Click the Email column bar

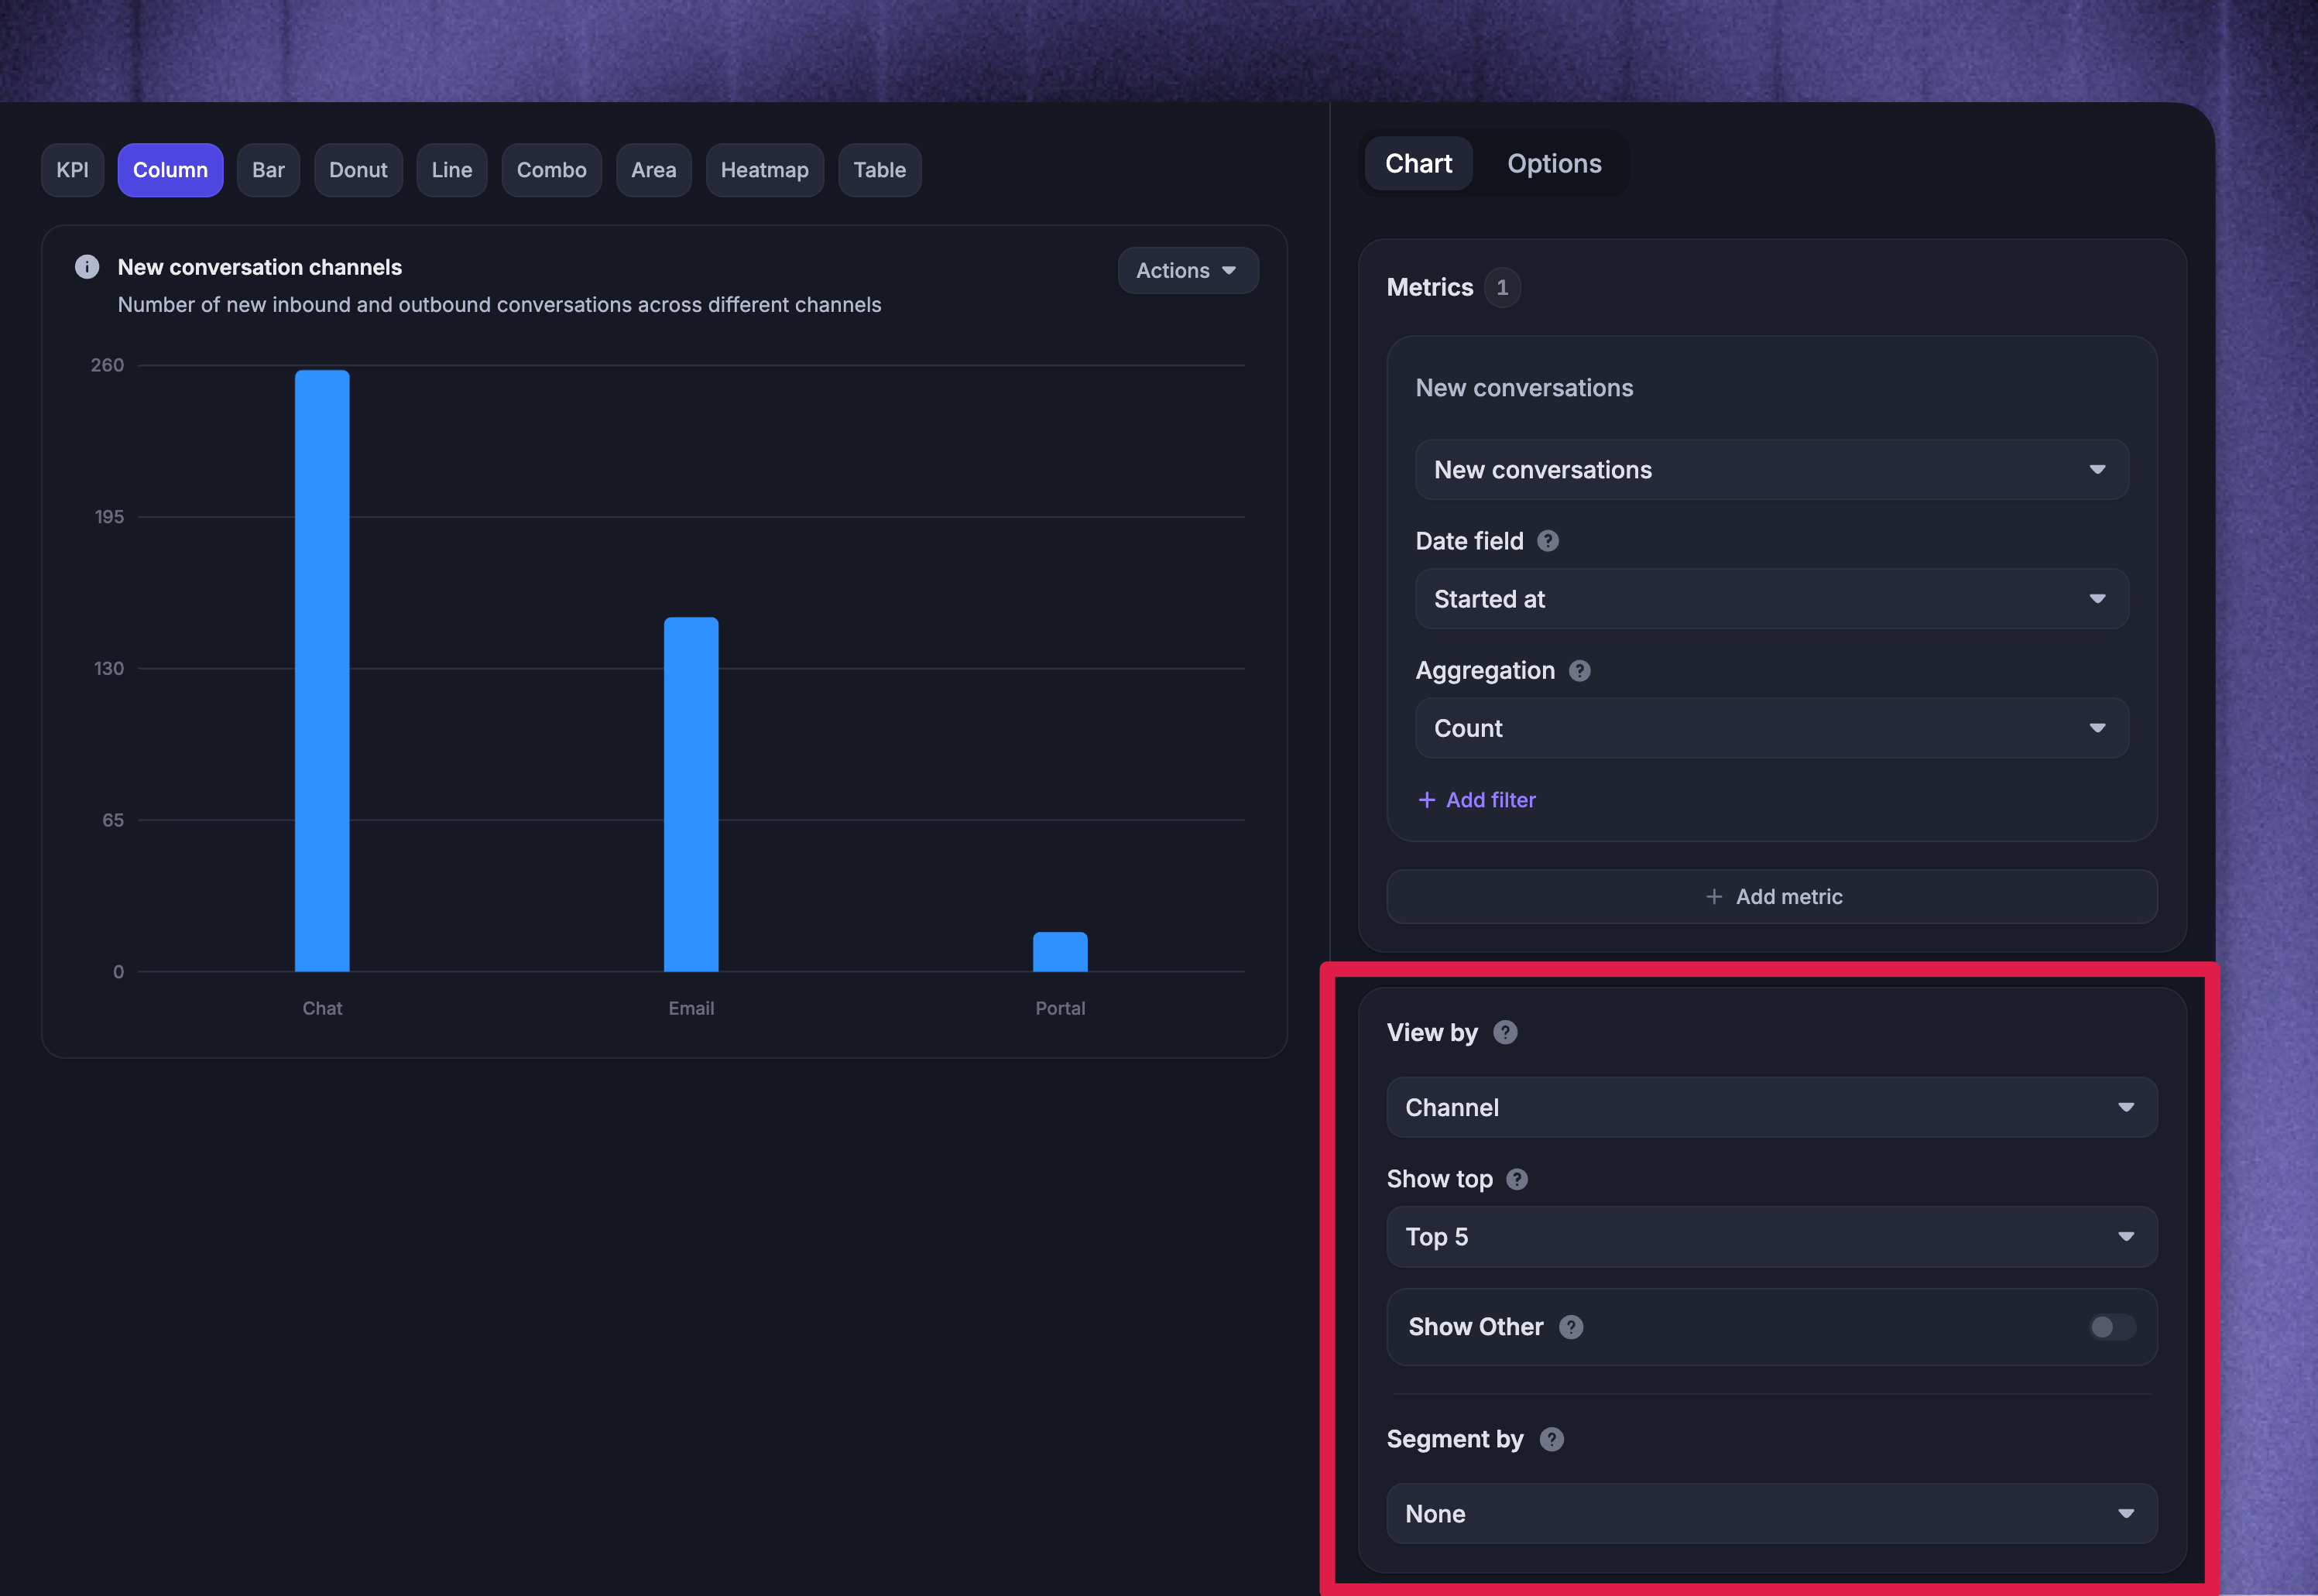[x=691, y=794]
